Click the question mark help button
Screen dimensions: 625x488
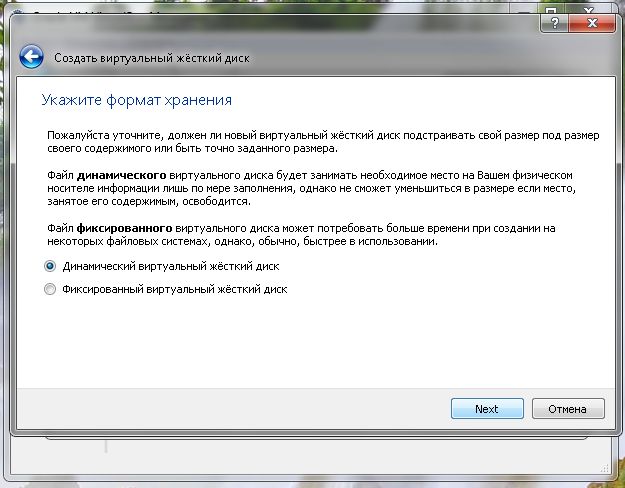click(x=548, y=21)
